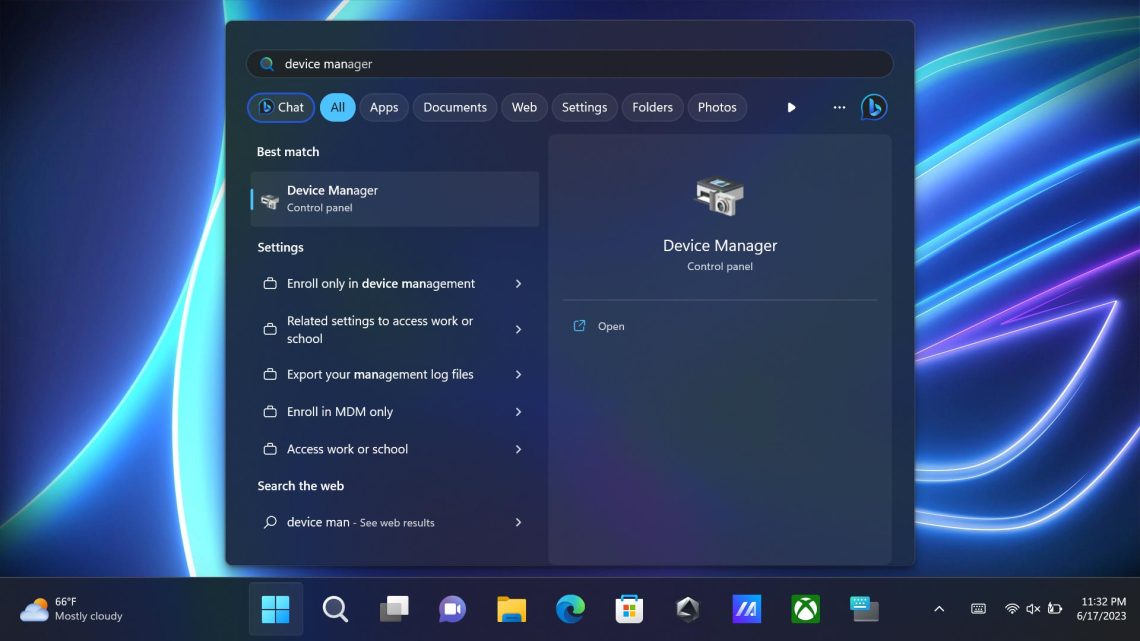Open the clock showing 11:32 PM
This screenshot has height=641, width=1140.
pyautogui.click(x=1101, y=609)
